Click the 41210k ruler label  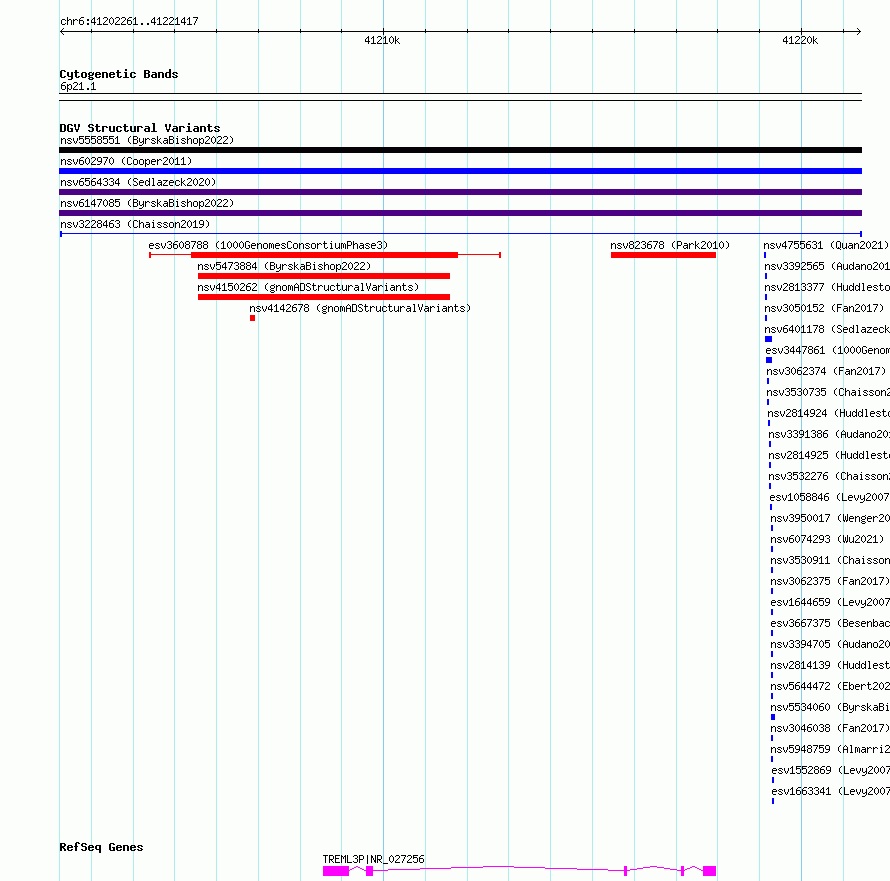pyautogui.click(x=382, y=40)
